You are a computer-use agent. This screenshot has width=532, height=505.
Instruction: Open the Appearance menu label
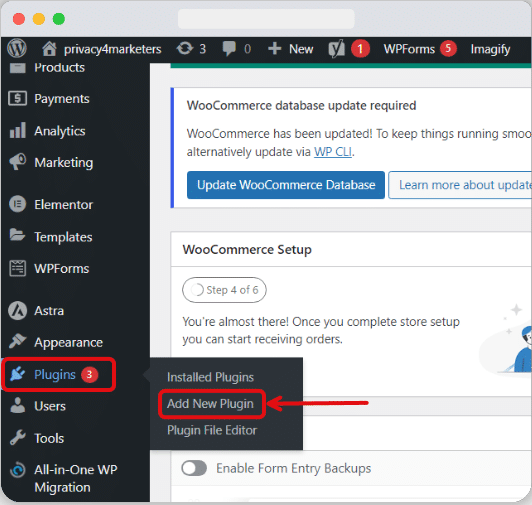pos(68,343)
